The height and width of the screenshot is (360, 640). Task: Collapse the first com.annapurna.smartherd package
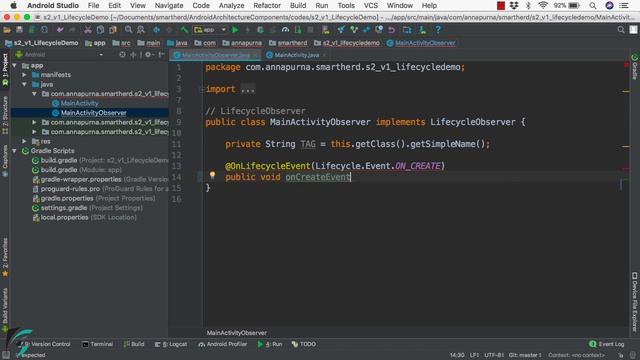click(34, 94)
